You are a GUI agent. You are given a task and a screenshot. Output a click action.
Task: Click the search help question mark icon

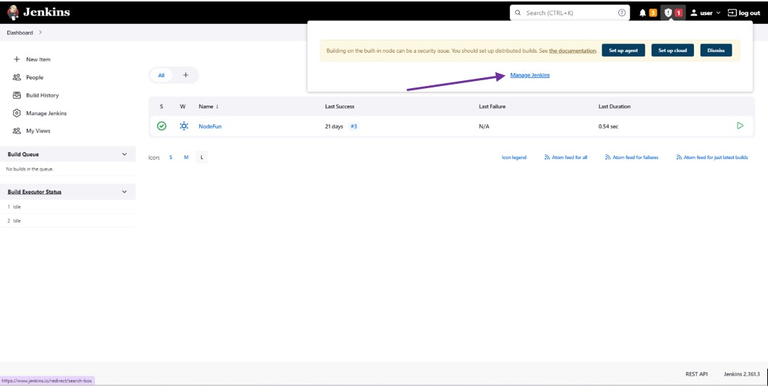622,13
